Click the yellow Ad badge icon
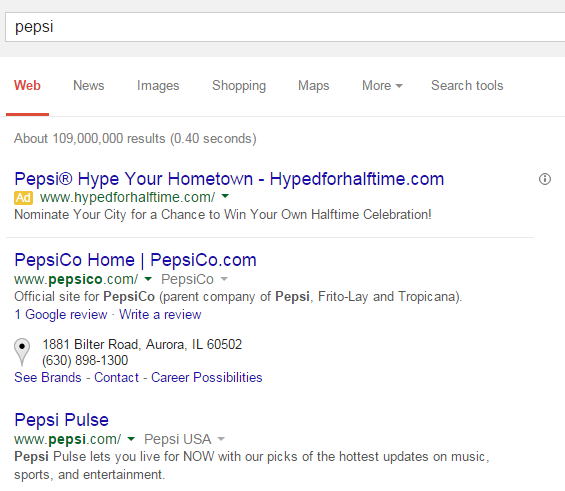The width and height of the screenshot is (565, 491). 23,198
